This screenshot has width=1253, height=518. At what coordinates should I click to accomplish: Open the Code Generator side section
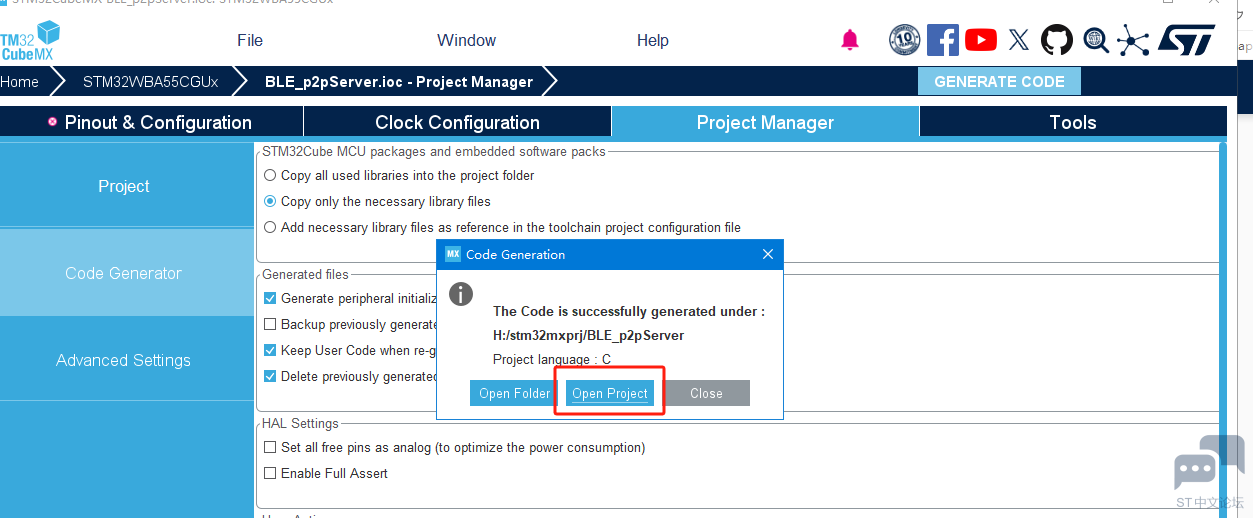pos(126,273)
